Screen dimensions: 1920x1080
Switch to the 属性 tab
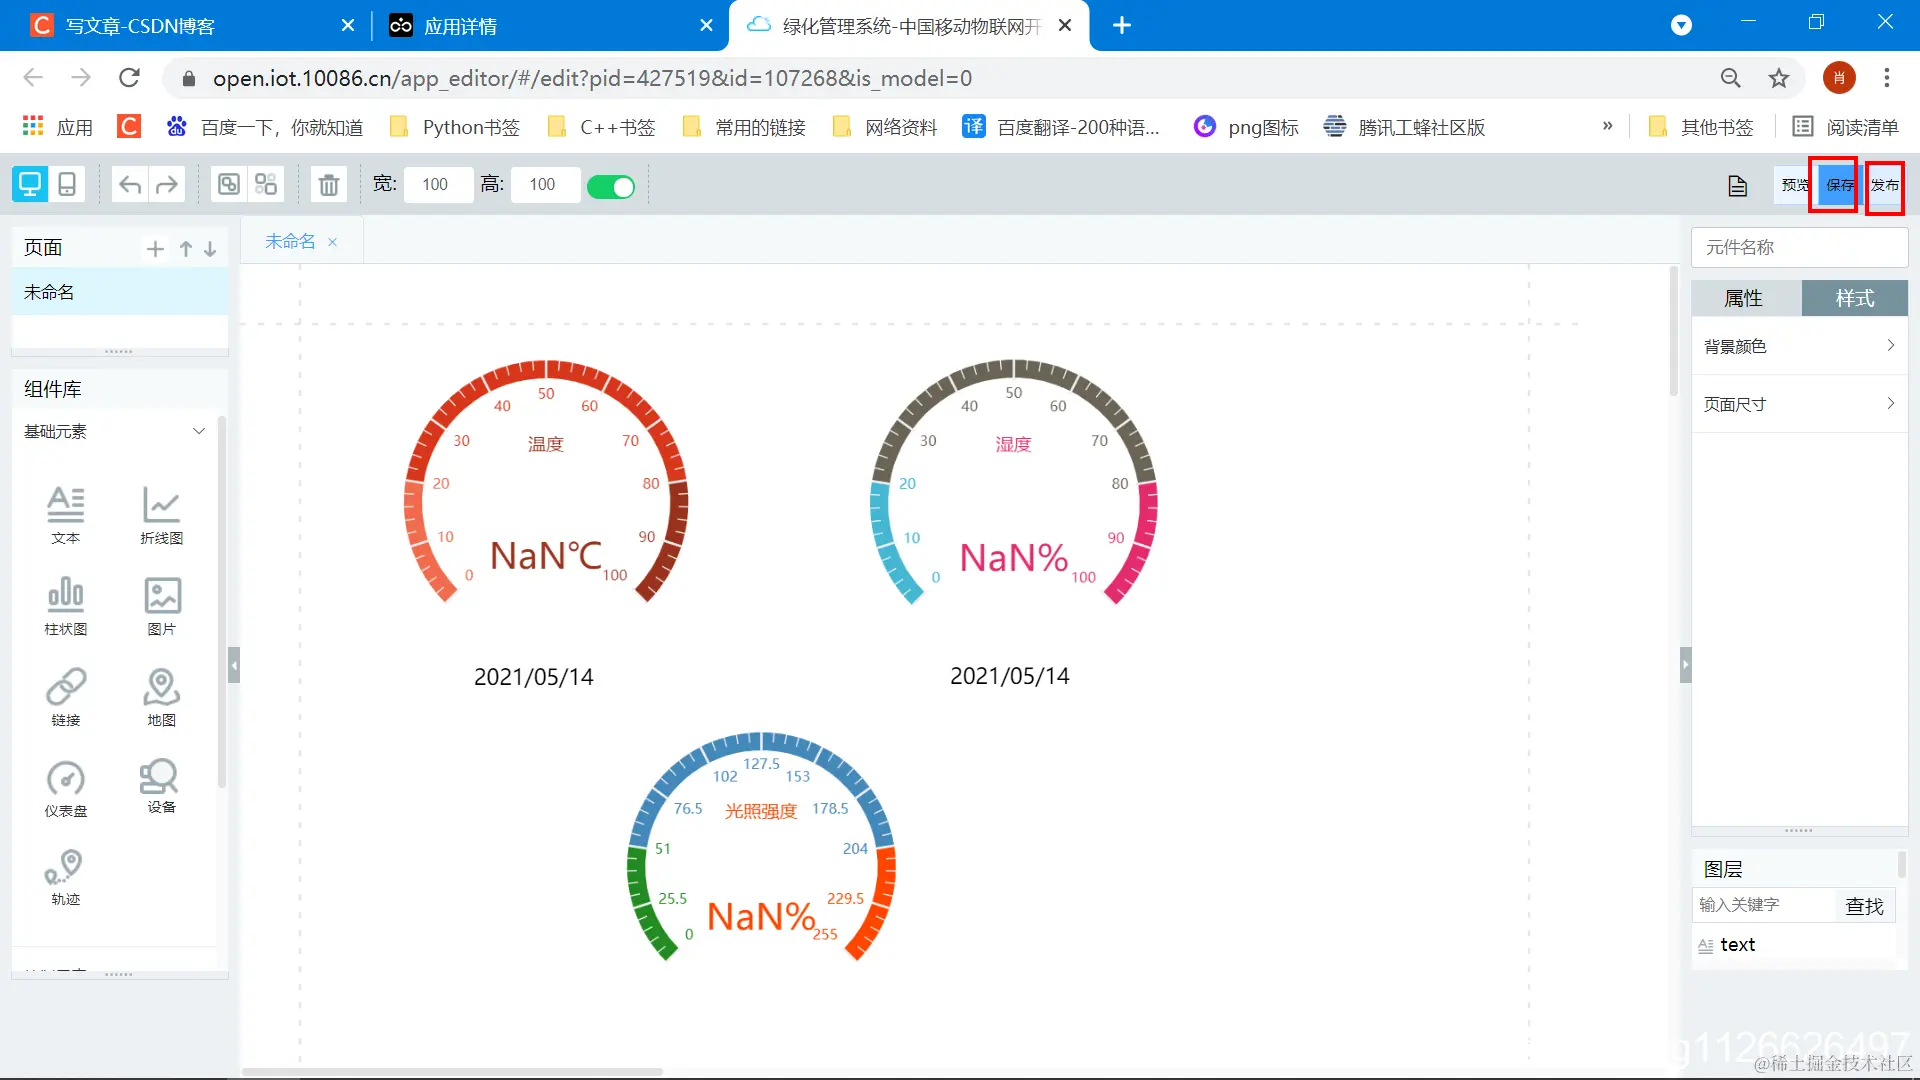click(x=1745, y=298)
